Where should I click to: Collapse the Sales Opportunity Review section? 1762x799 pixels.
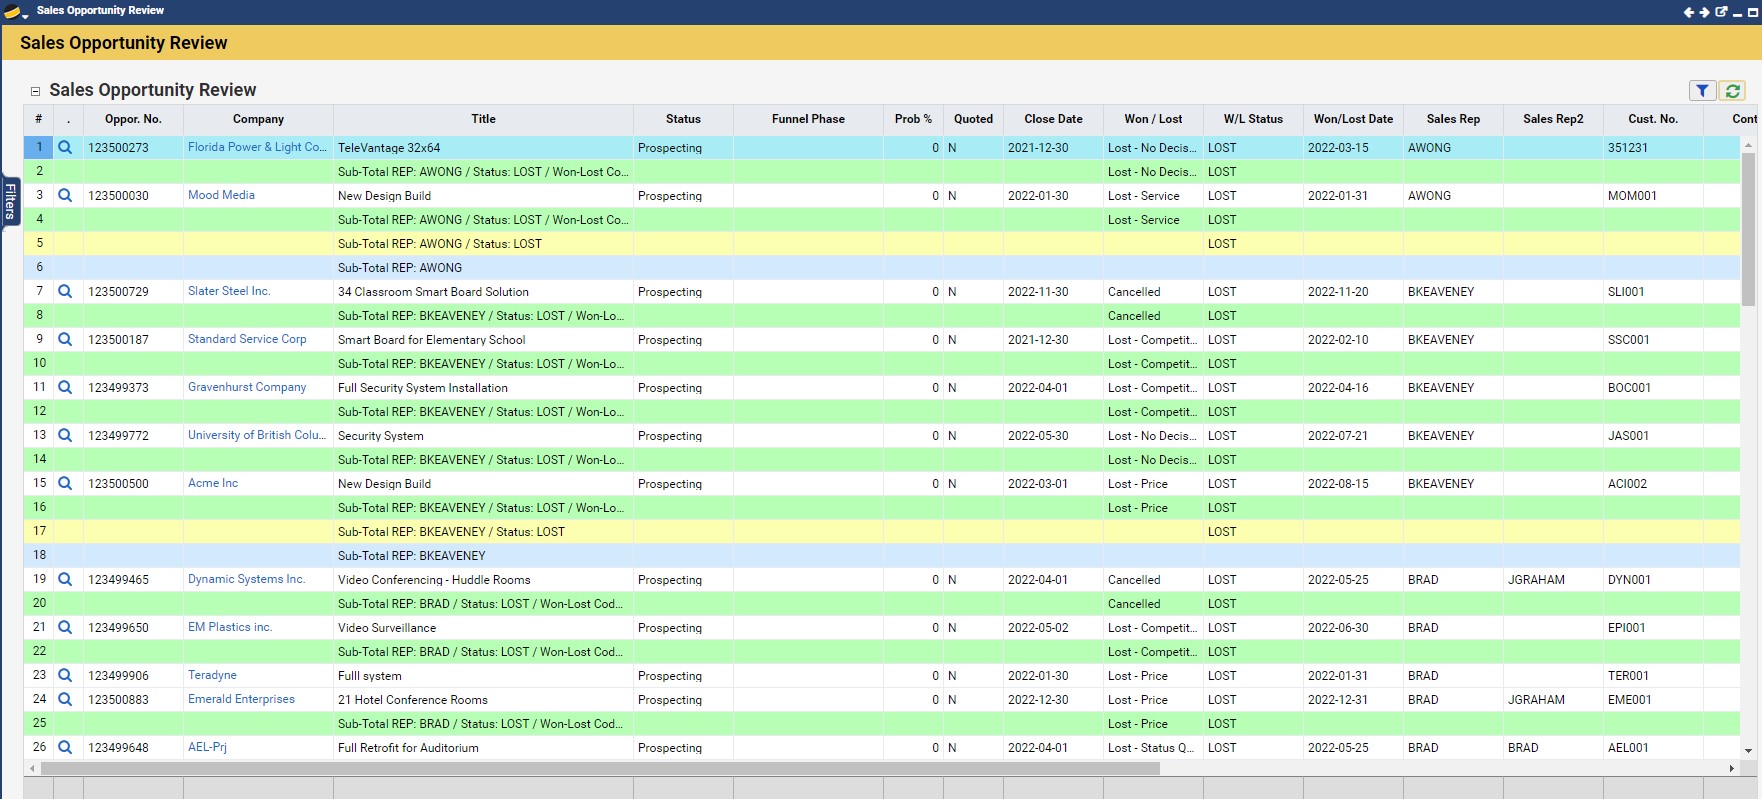click(35, 91)
